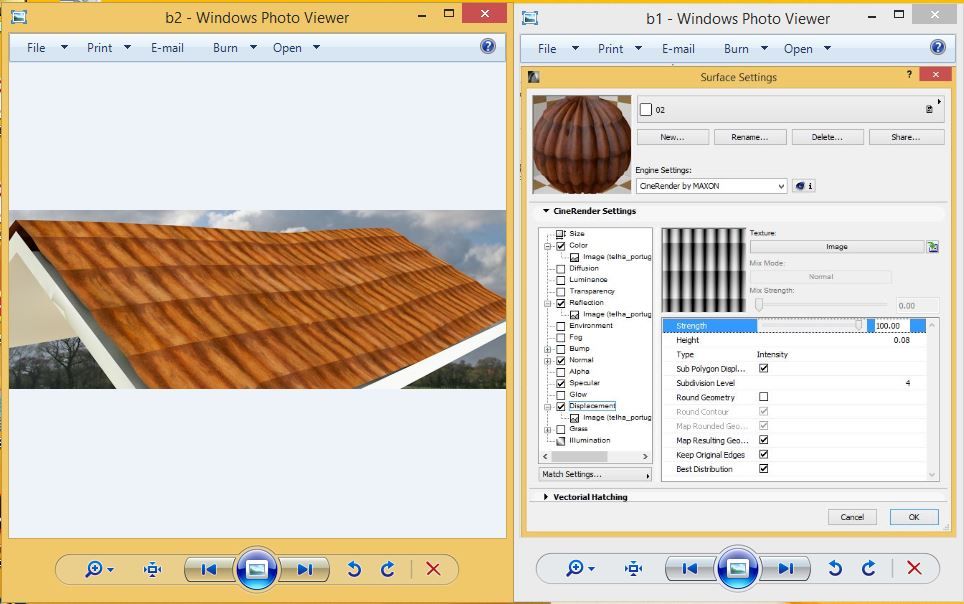
Task: Click actual size icon in b1 viewer
Action: 633,569
